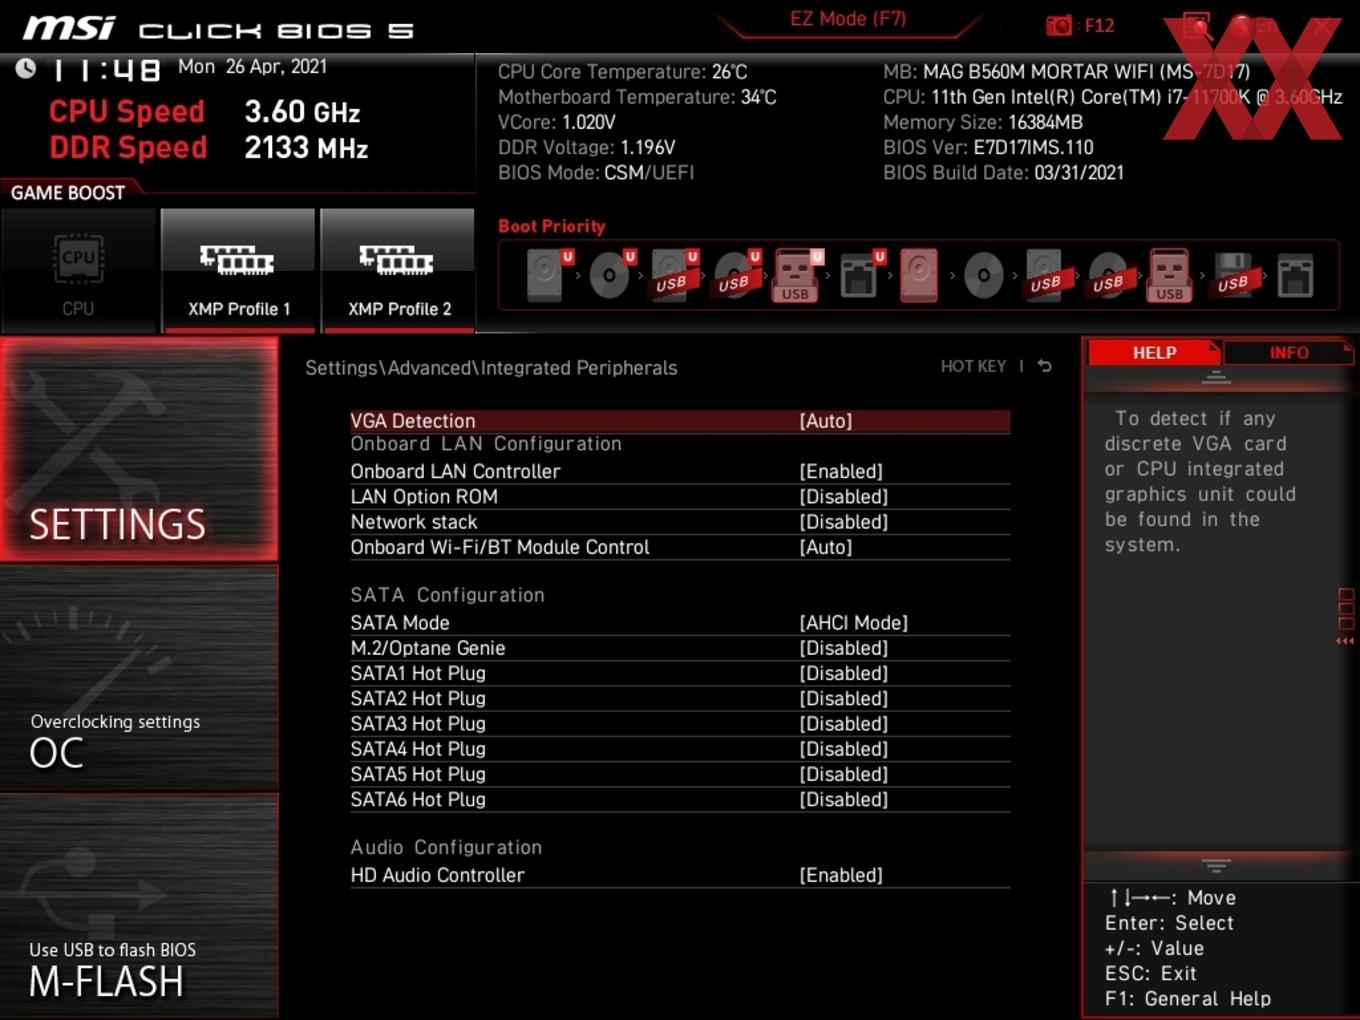Toggle HD Audio Controller Enabled value
This screenshot has height=1020, width=1360.
point(841,875)
